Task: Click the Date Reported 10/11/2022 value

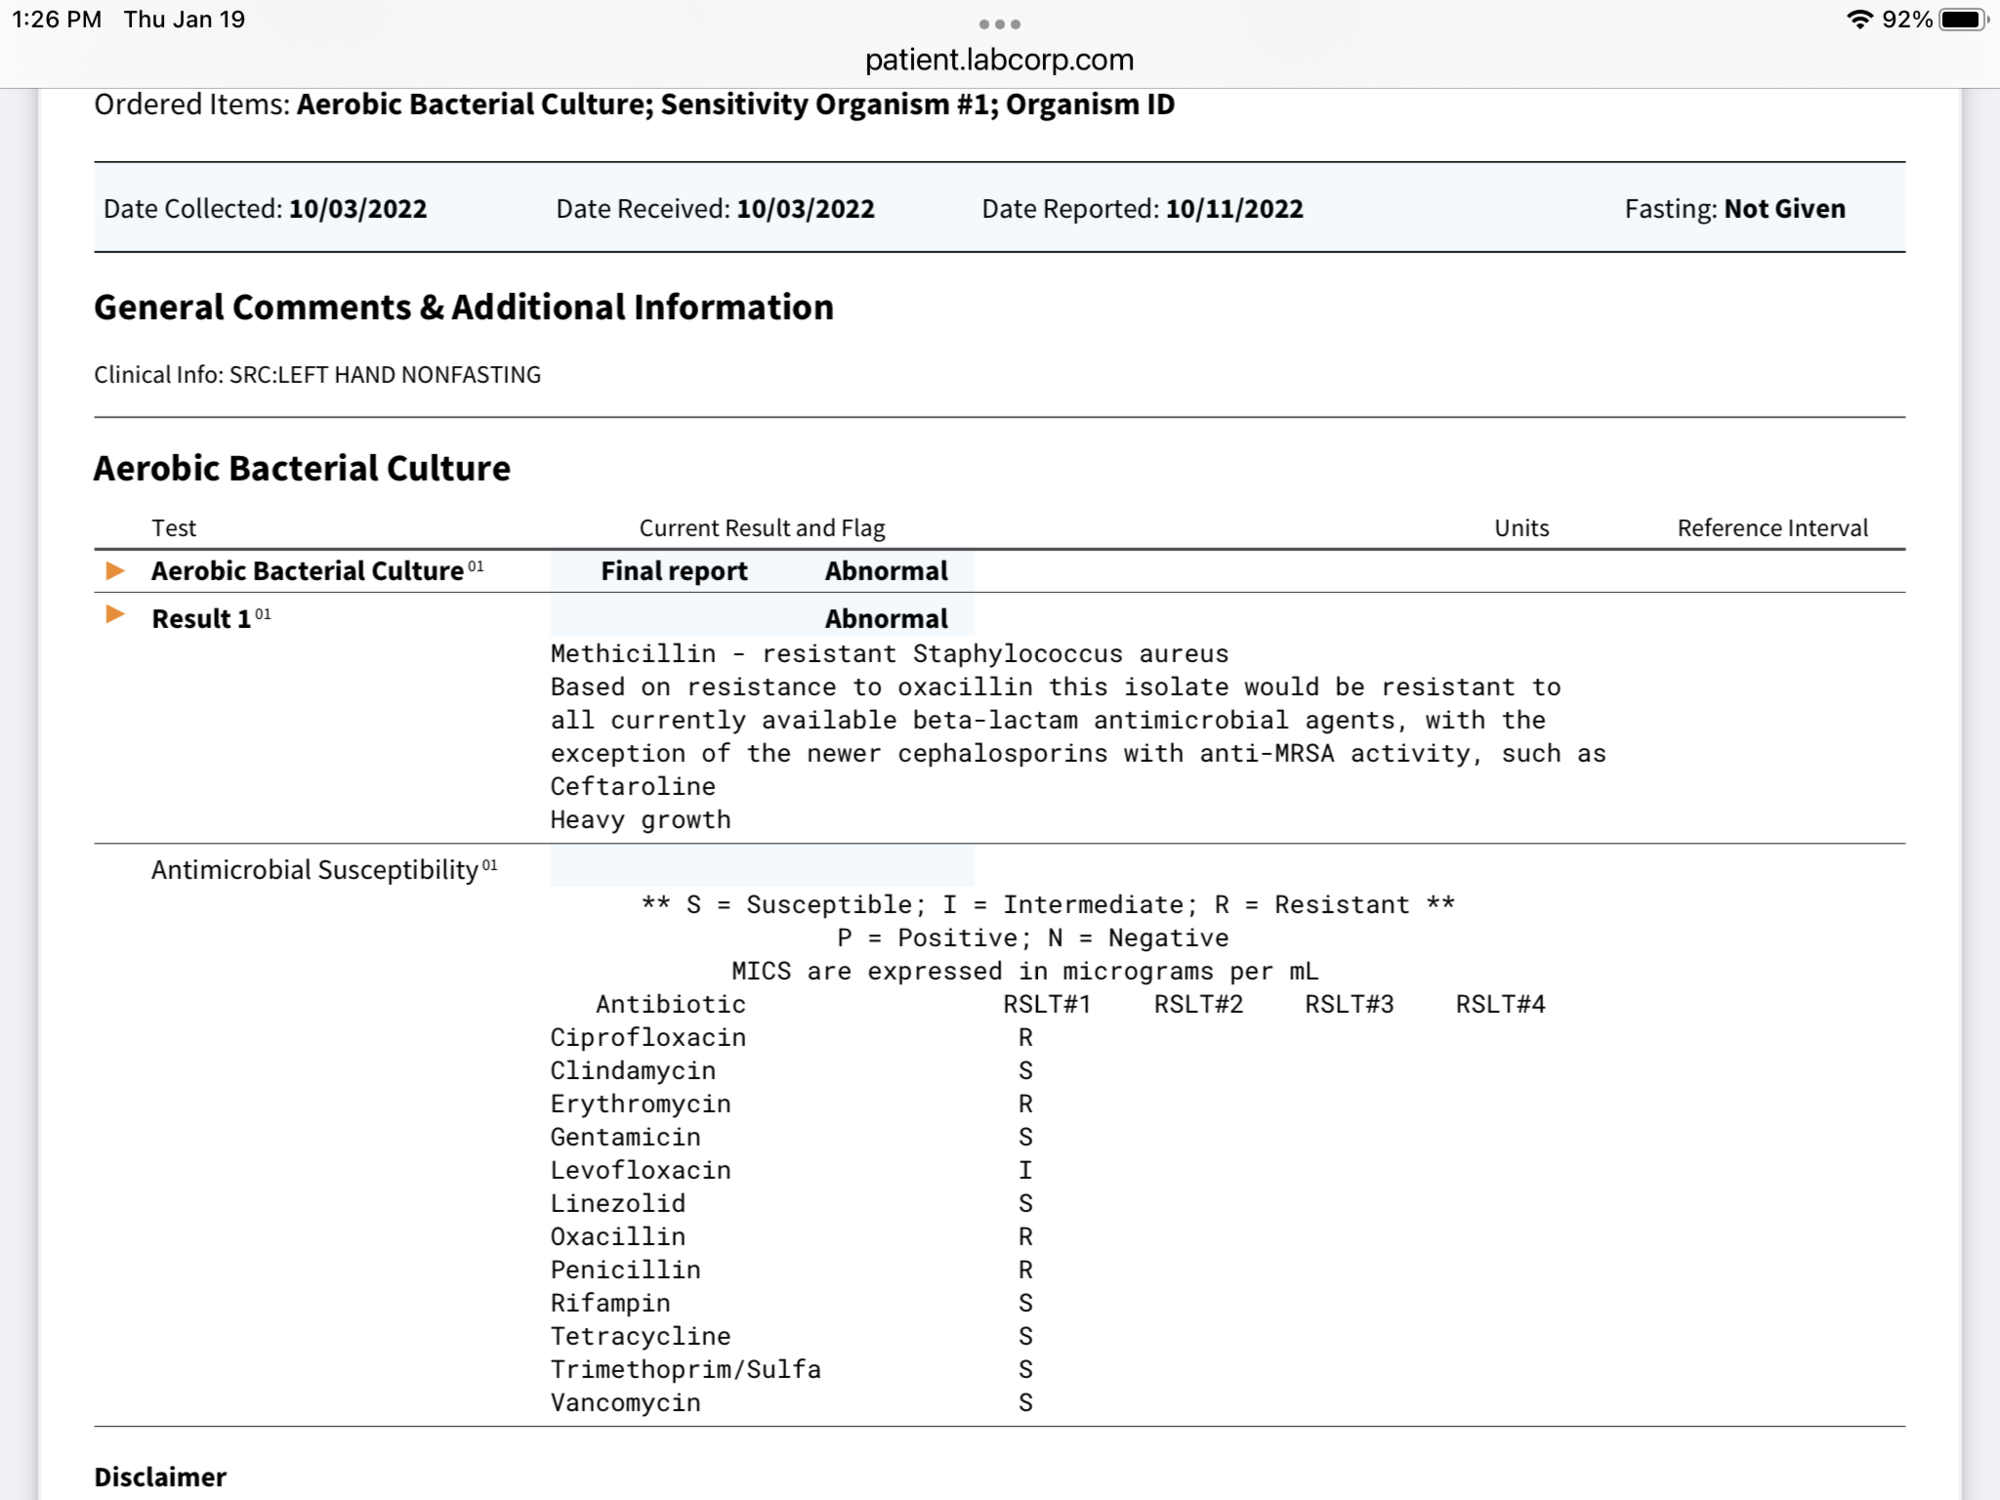Action: tap(1234, 209)
